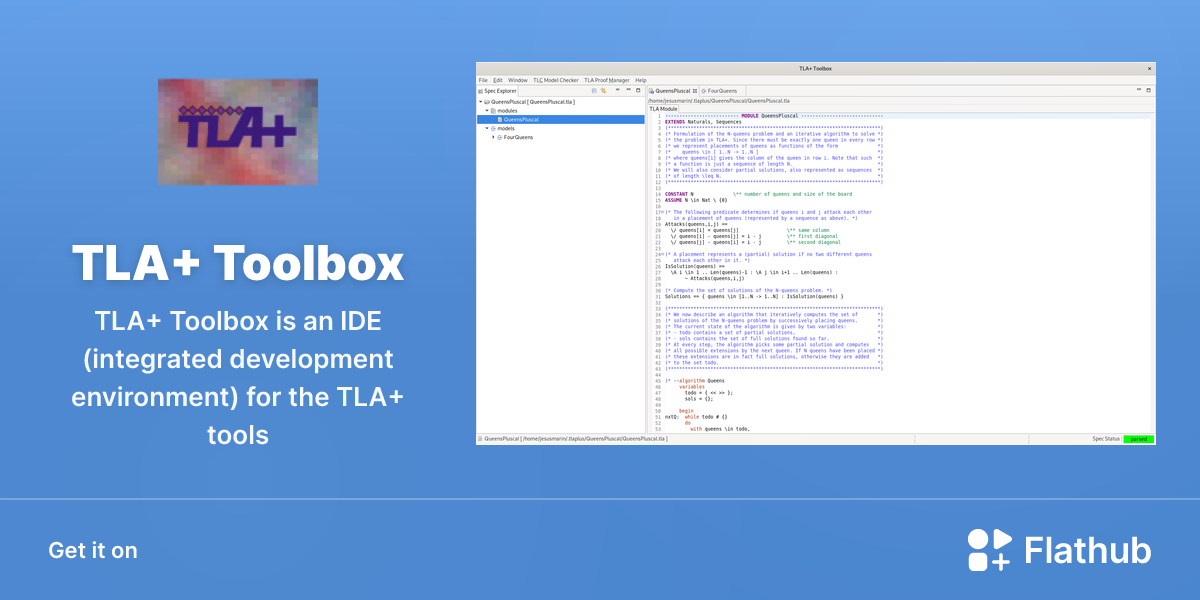This screenshot has width=1200, height=600.
Task: Maximize the Spec Explorer panel
Action: tap(639, 90)
